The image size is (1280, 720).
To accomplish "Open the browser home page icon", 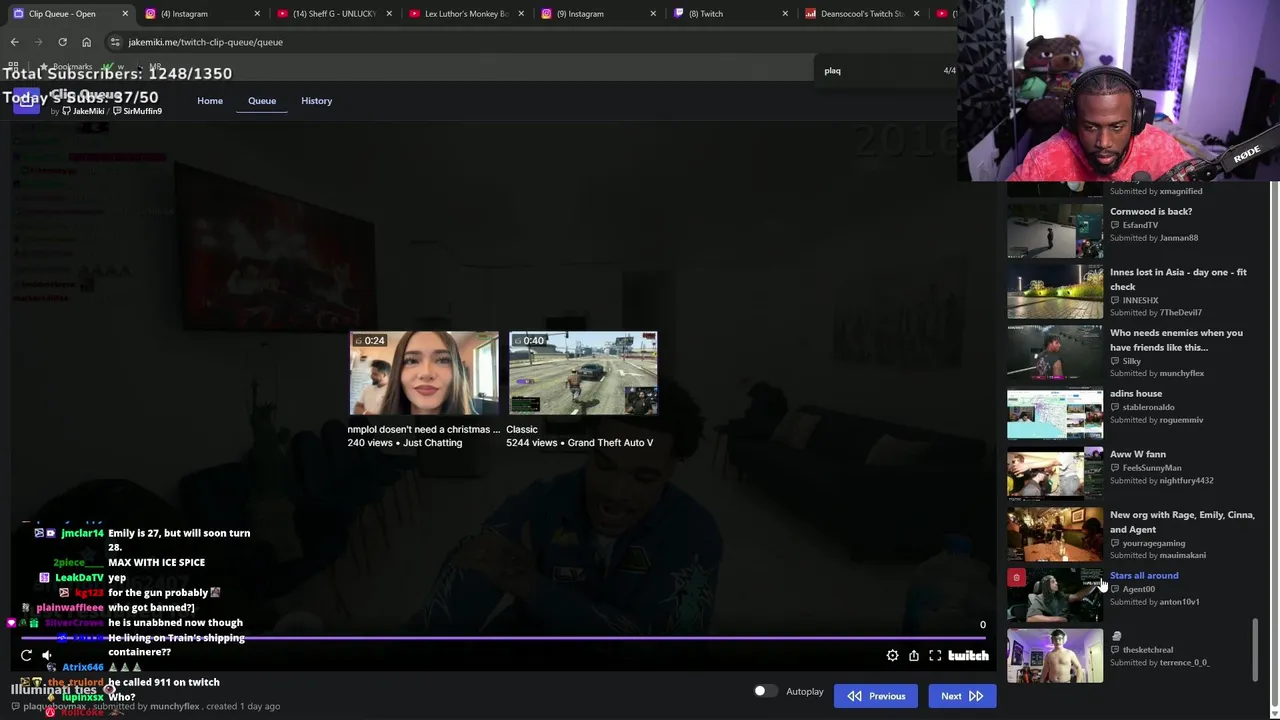I will tap(86, 42).
